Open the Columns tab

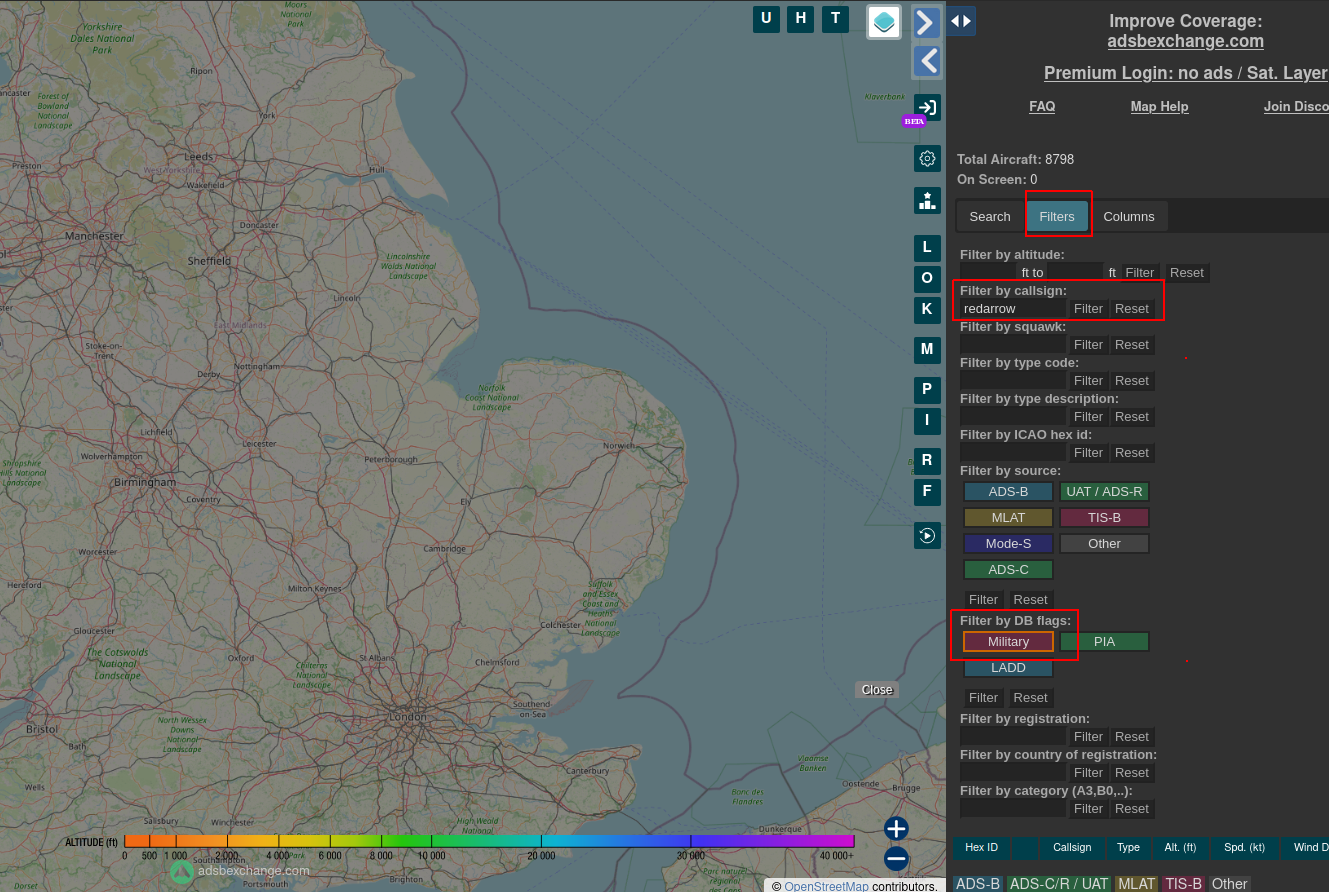[1129, 216]
